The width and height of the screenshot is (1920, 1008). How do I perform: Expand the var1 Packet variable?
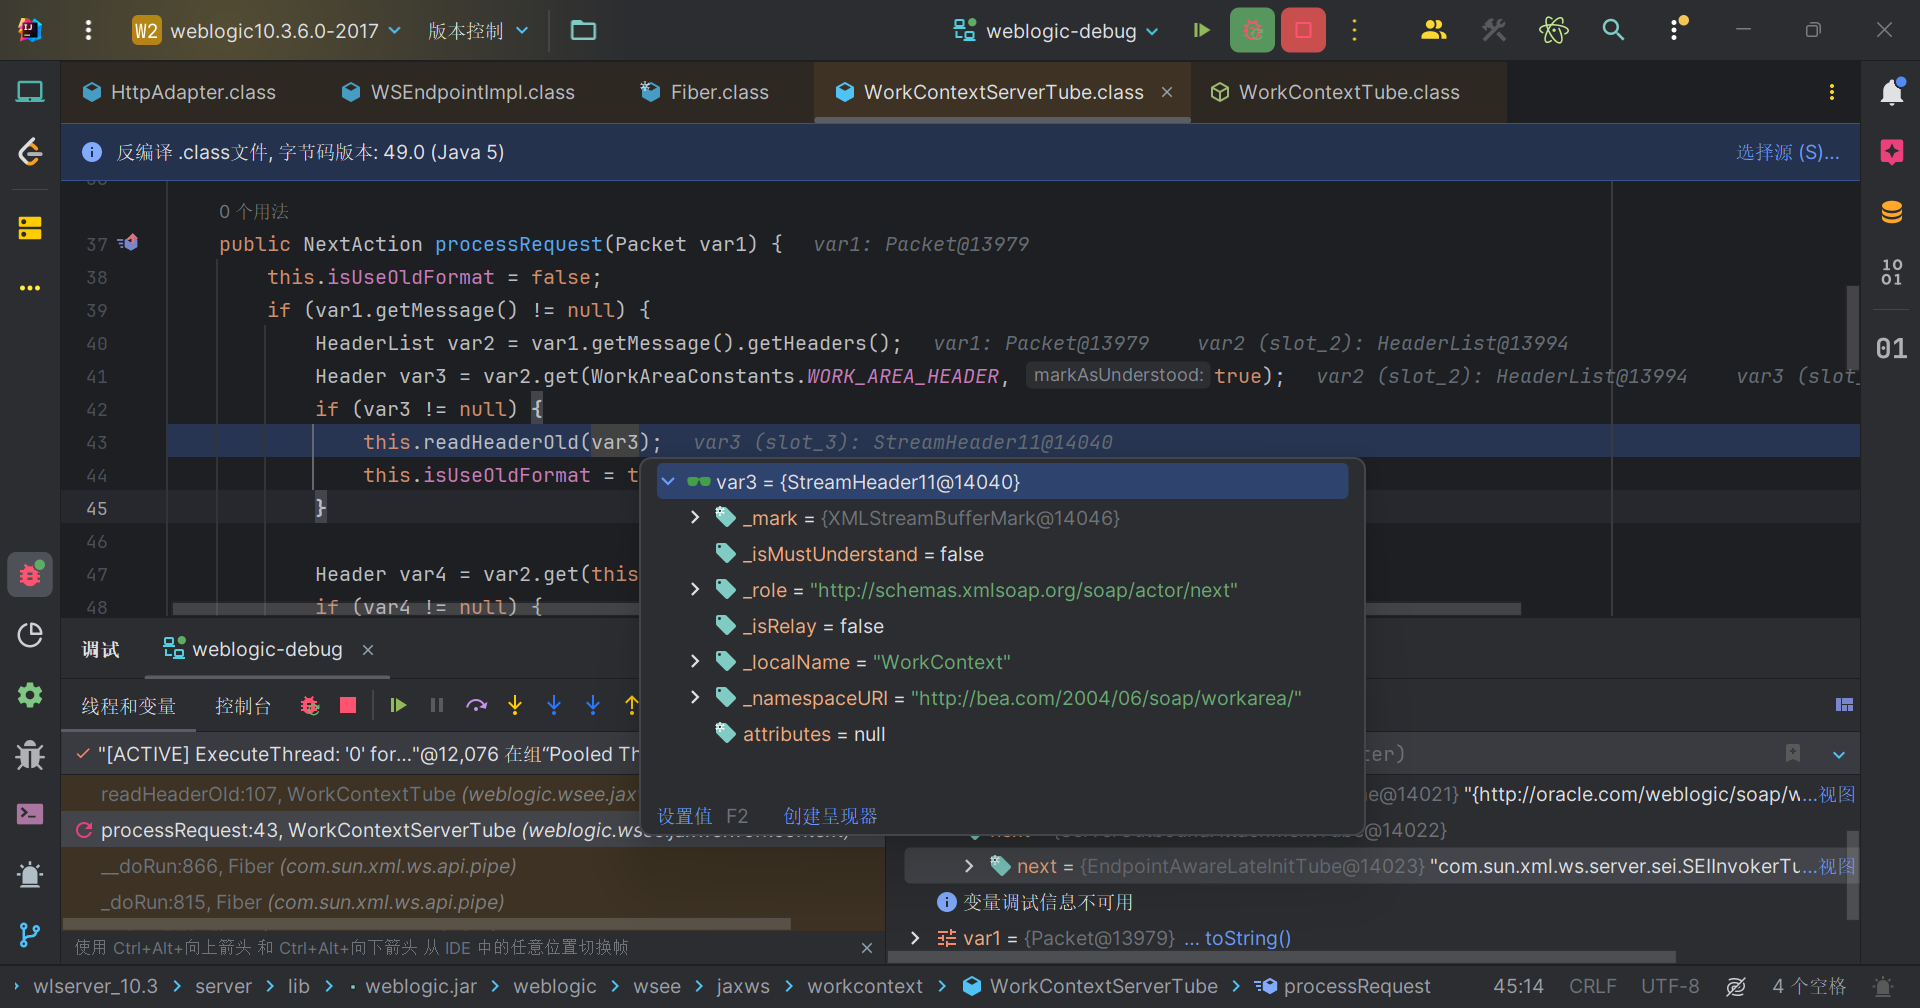[915, 938]
